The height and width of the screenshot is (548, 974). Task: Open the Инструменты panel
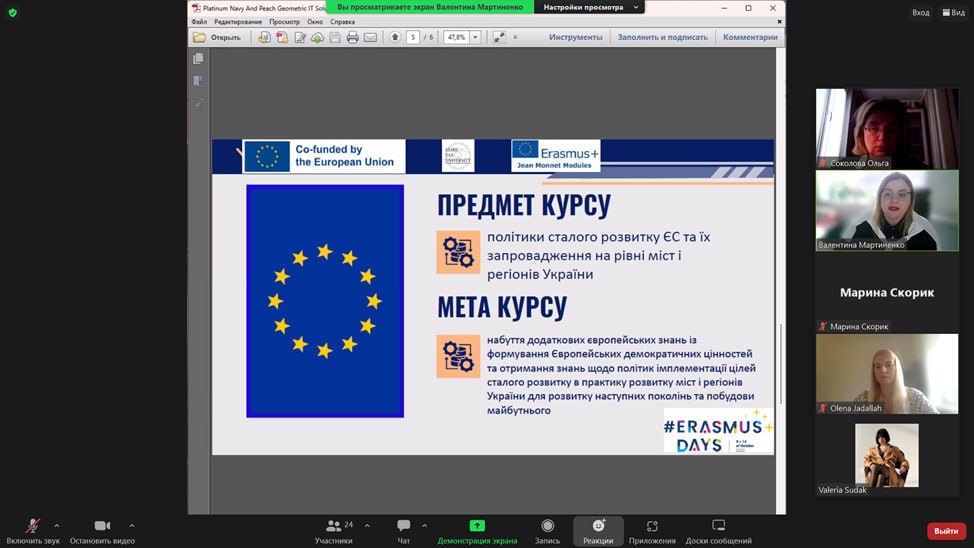tap(575, 37)
